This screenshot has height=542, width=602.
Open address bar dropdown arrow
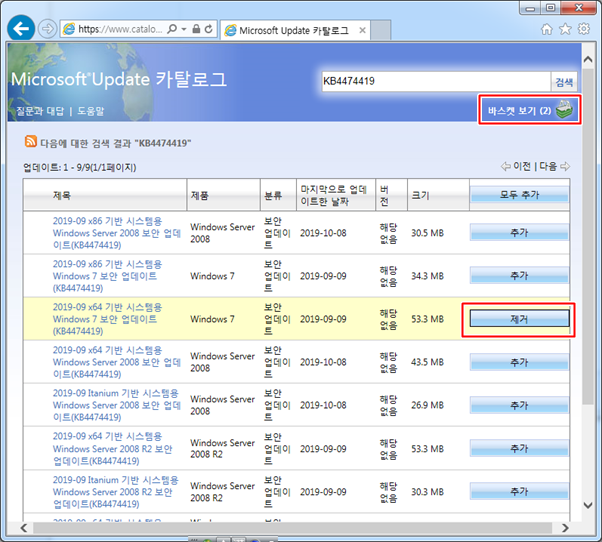tap(184, 29)
